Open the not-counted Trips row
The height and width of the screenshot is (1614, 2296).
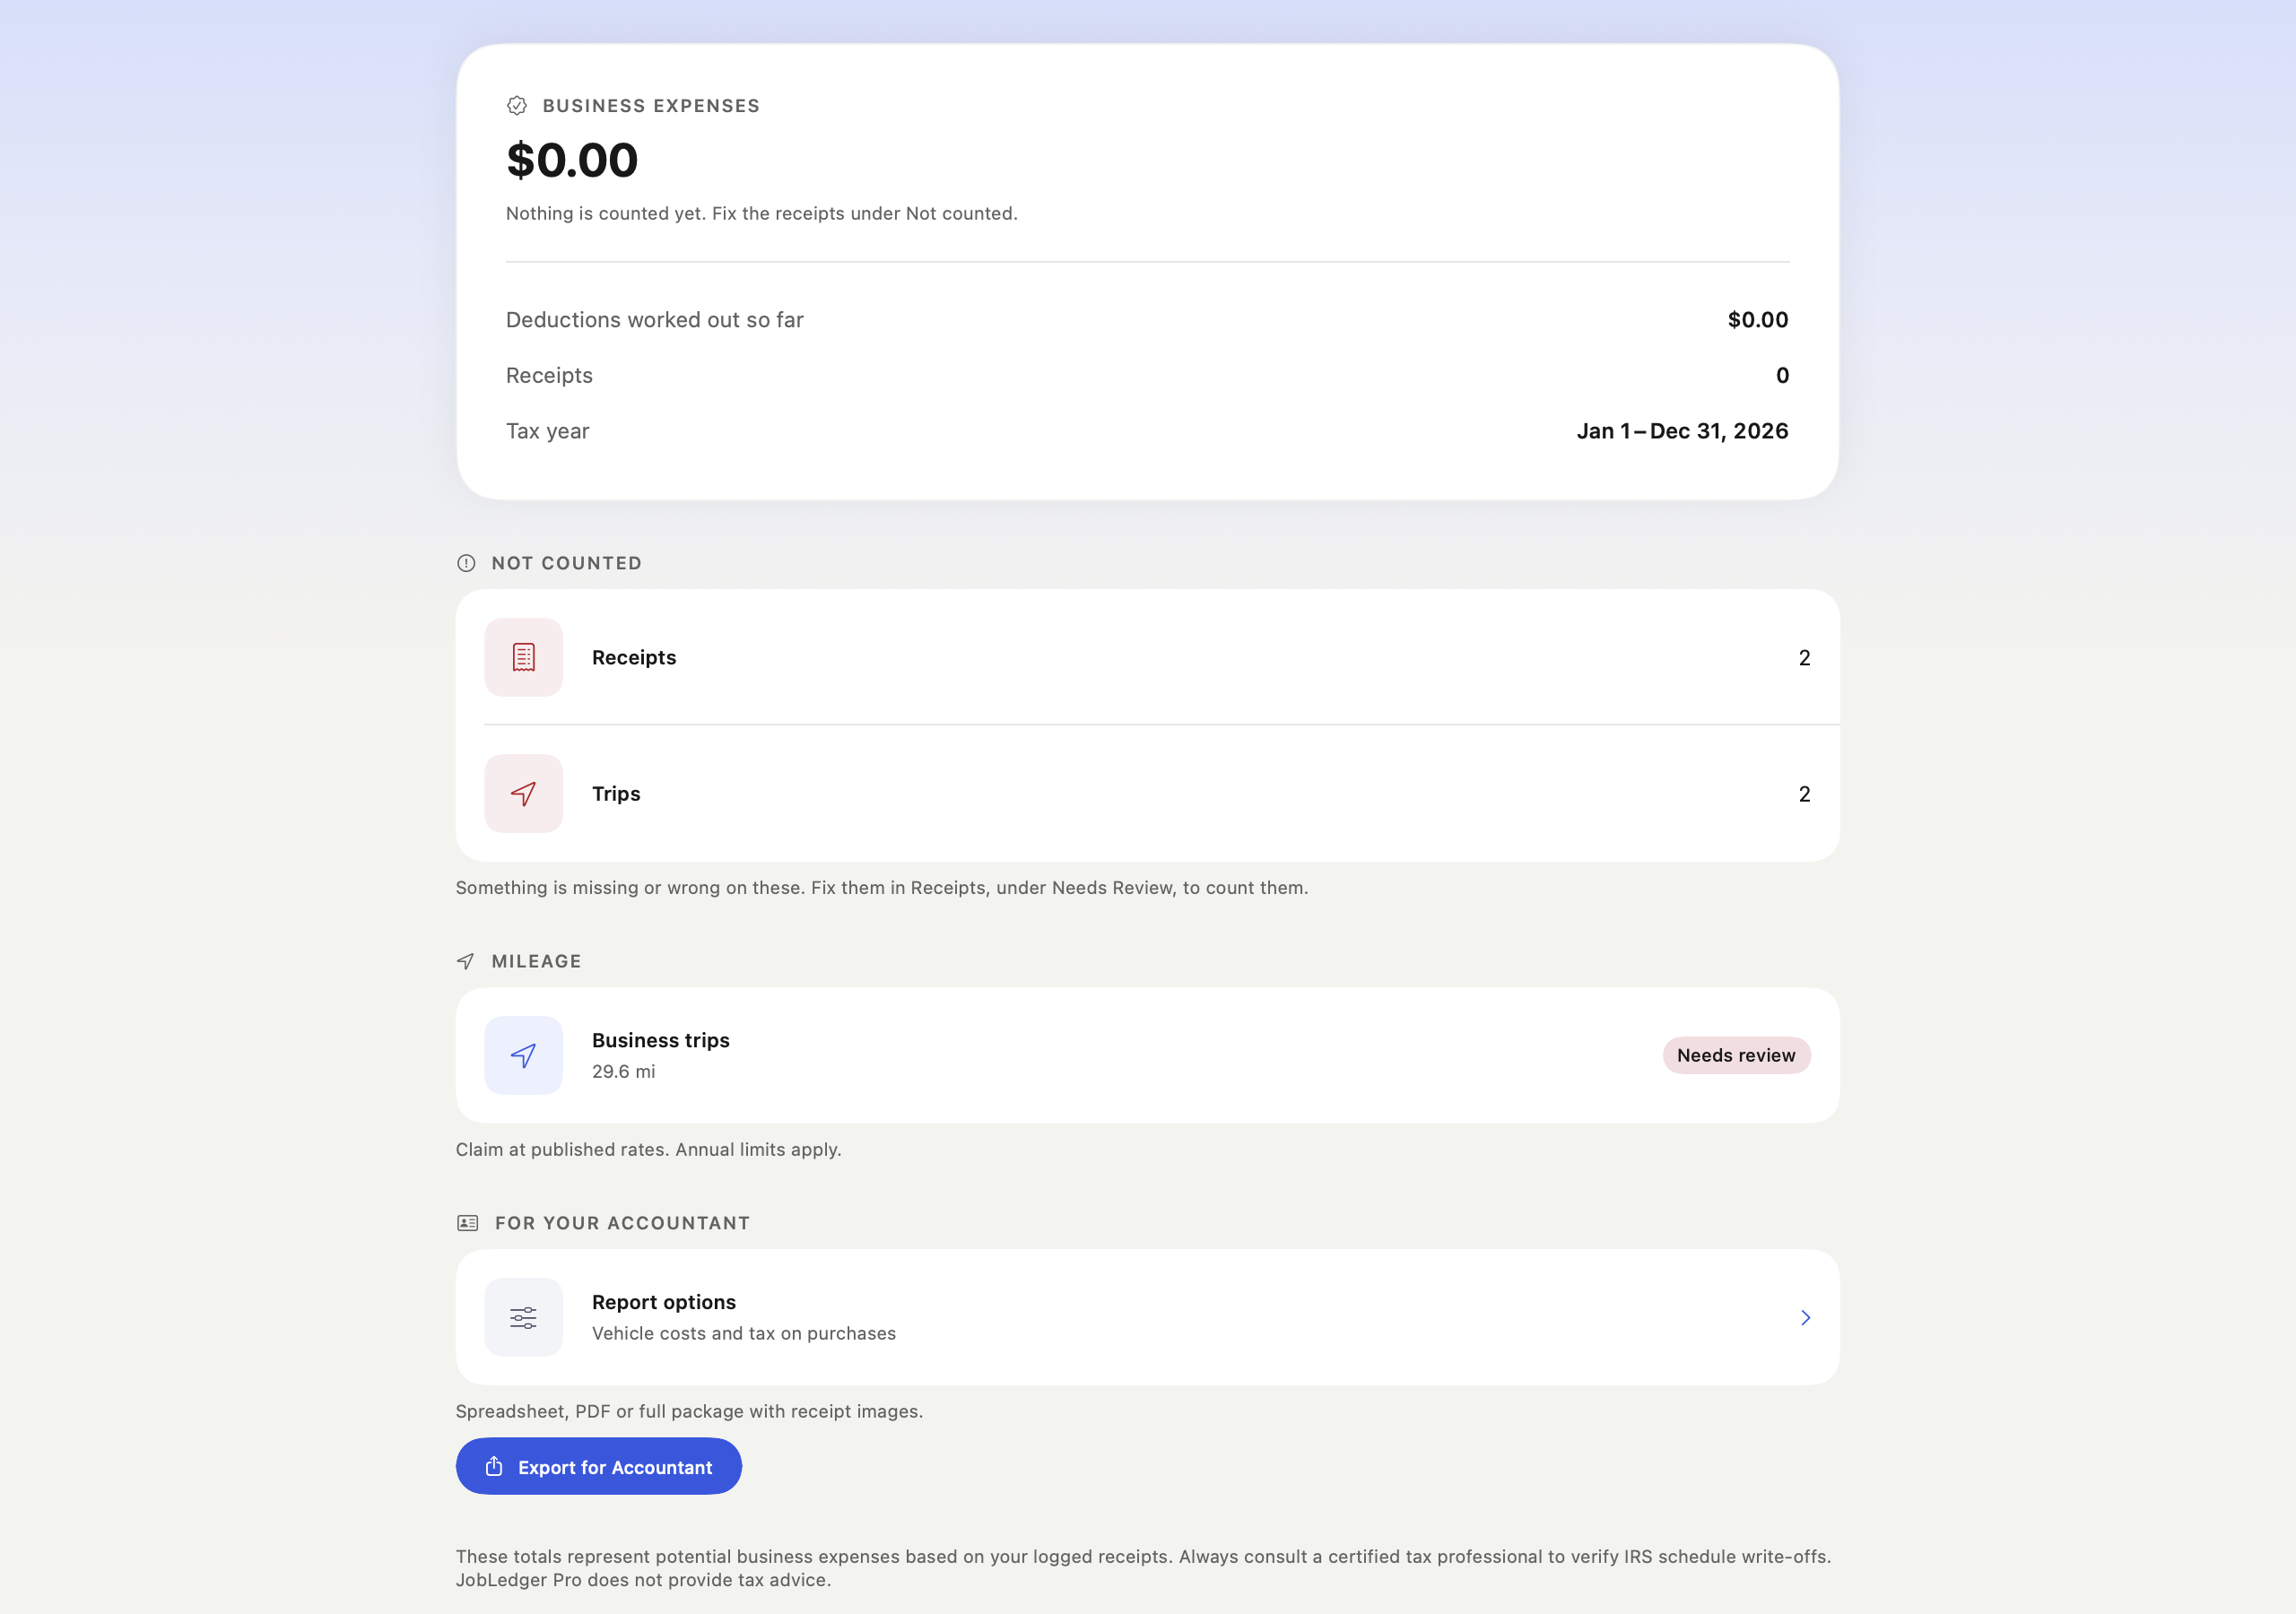point(1147,793)
